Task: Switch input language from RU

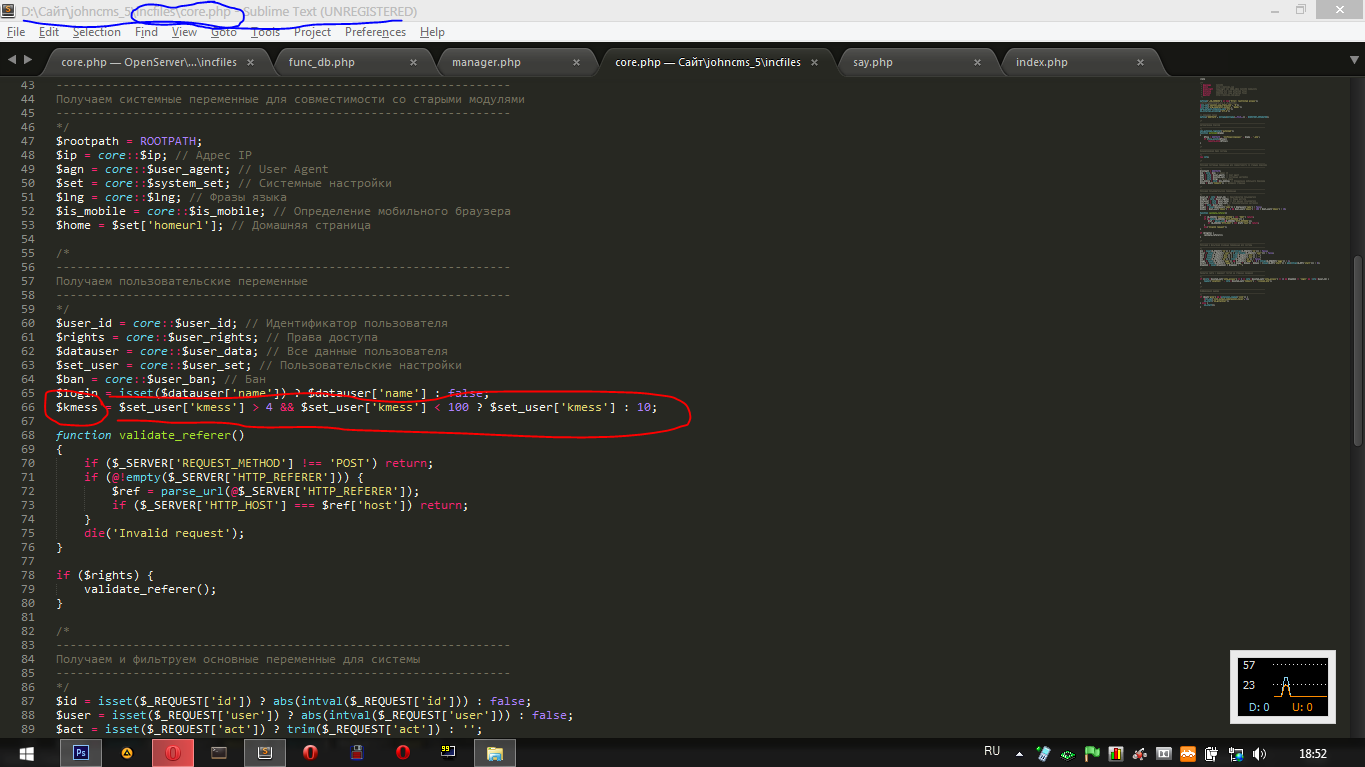Action: click(991, 752)
